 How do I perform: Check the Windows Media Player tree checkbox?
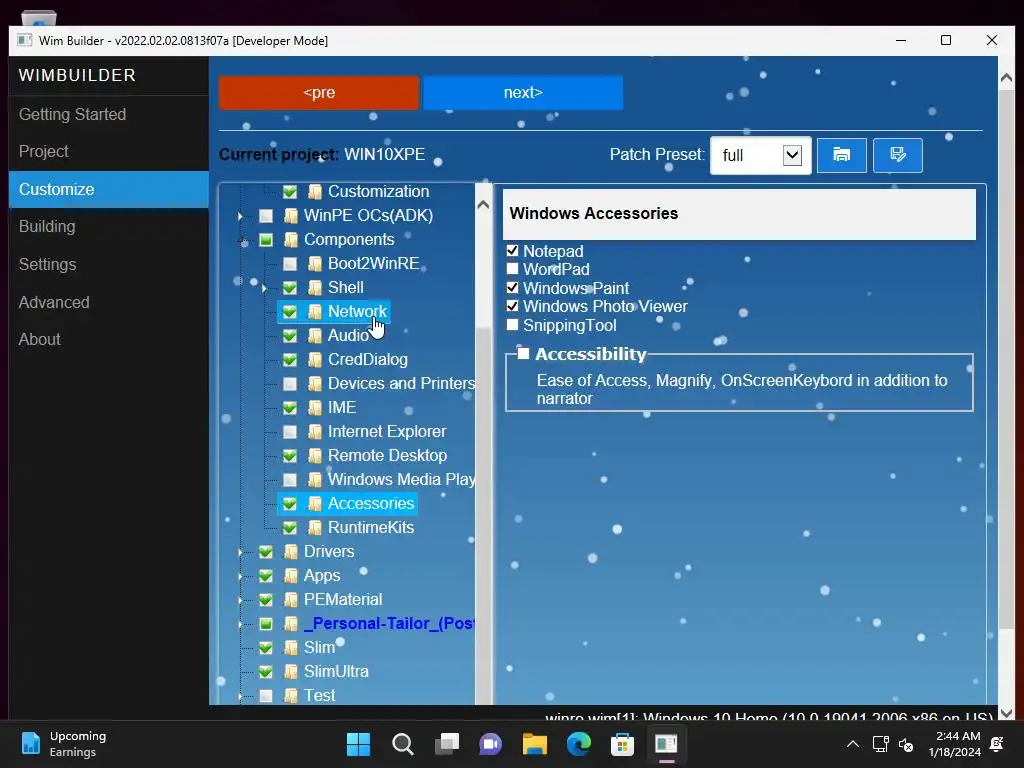click(x=290, y=480)
